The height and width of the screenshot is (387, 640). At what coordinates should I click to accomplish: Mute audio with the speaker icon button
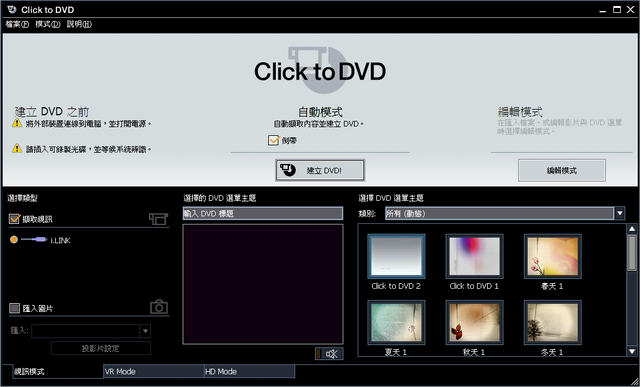coord(329,354)
